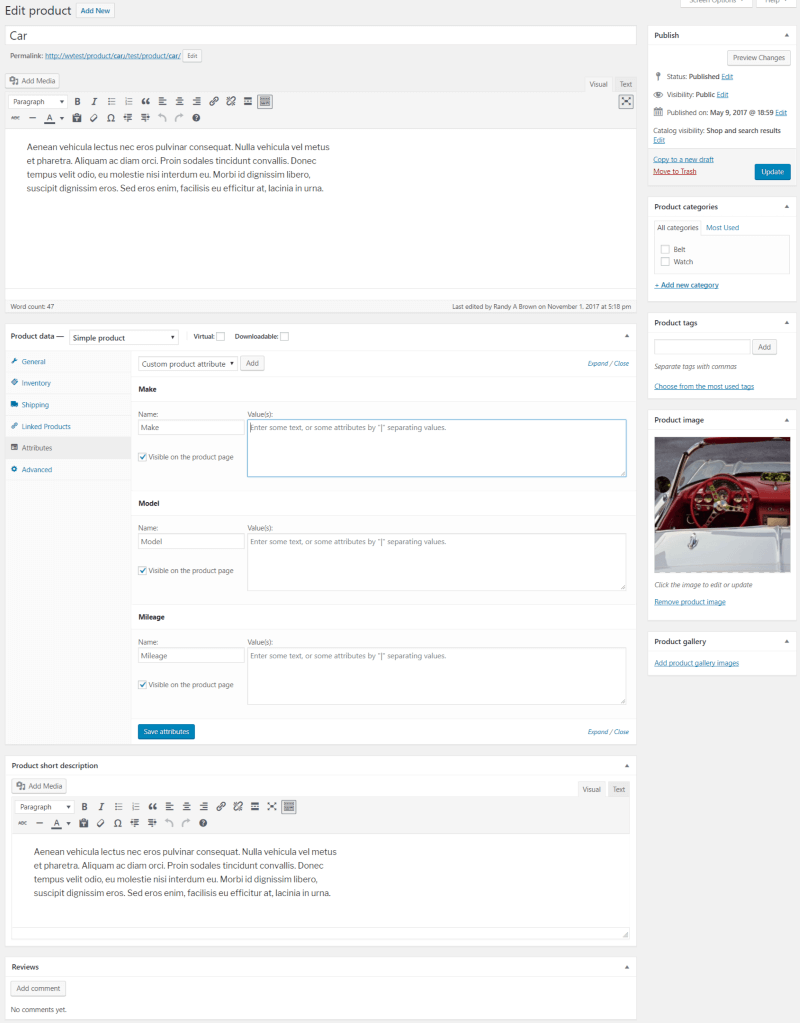Apply blockquote in the main product editor
Image resolution: width=800 pixels, height=1023 pixels.
pos(146,102)
